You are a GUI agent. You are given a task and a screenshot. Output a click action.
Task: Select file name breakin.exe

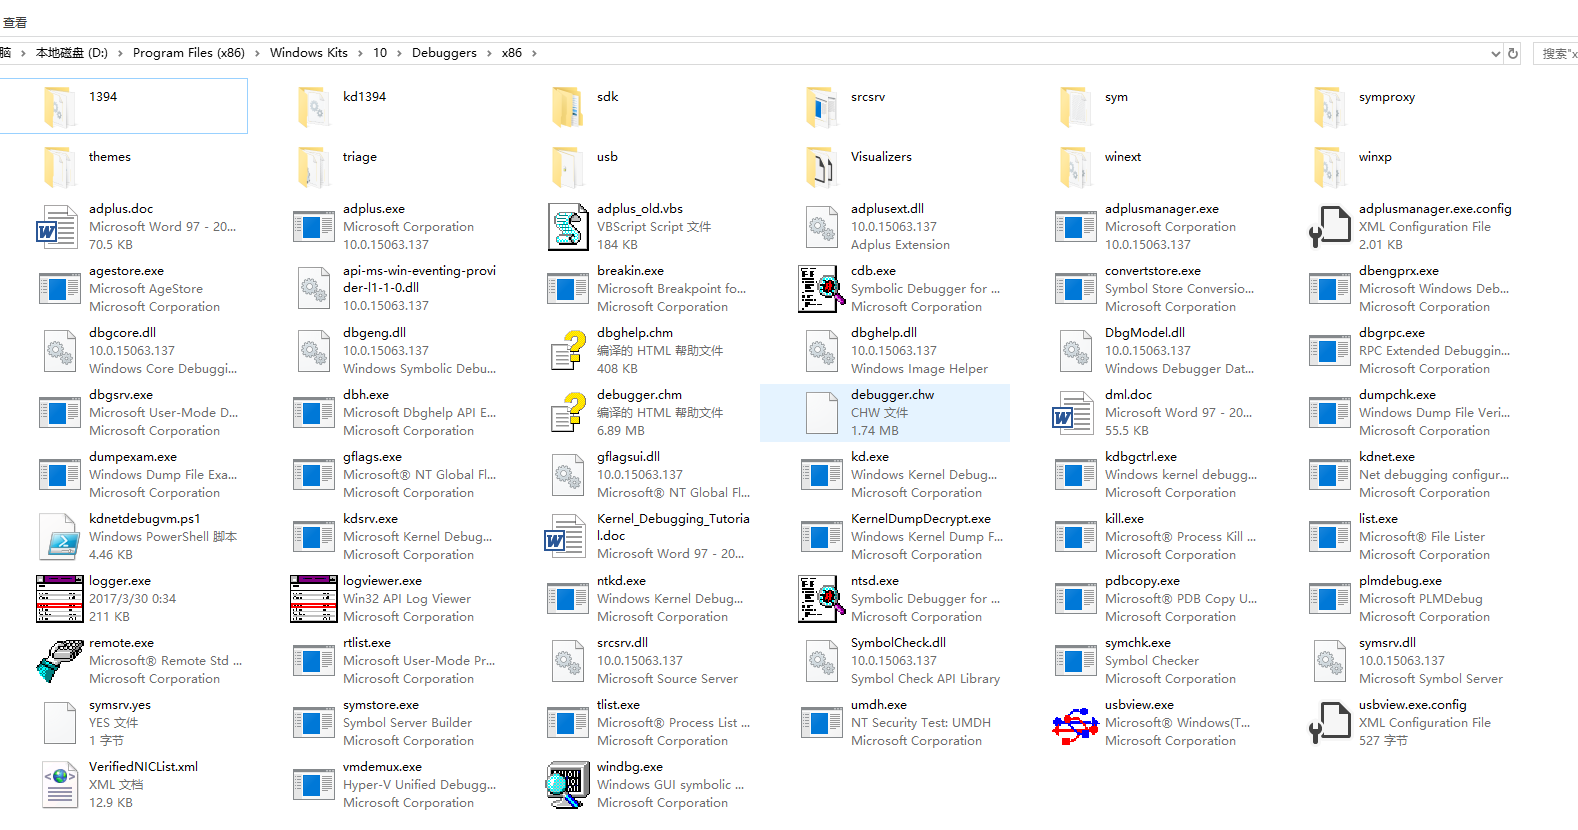pos(630,271)
